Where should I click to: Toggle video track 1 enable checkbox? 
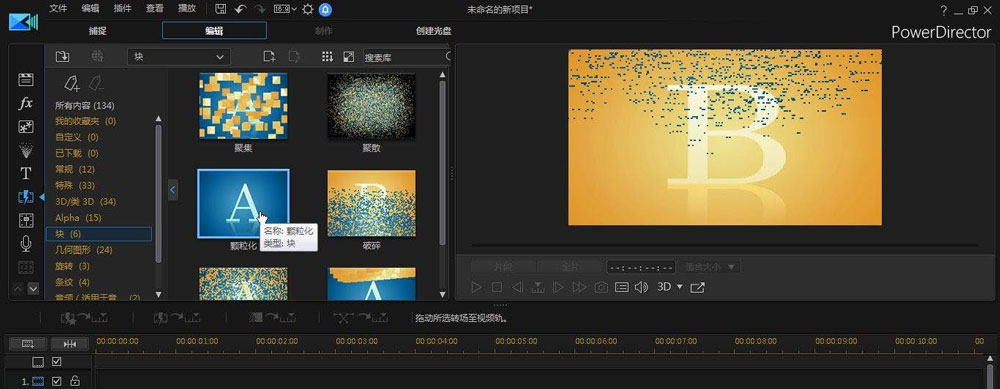pyautogui.click(x=57, y=381)
